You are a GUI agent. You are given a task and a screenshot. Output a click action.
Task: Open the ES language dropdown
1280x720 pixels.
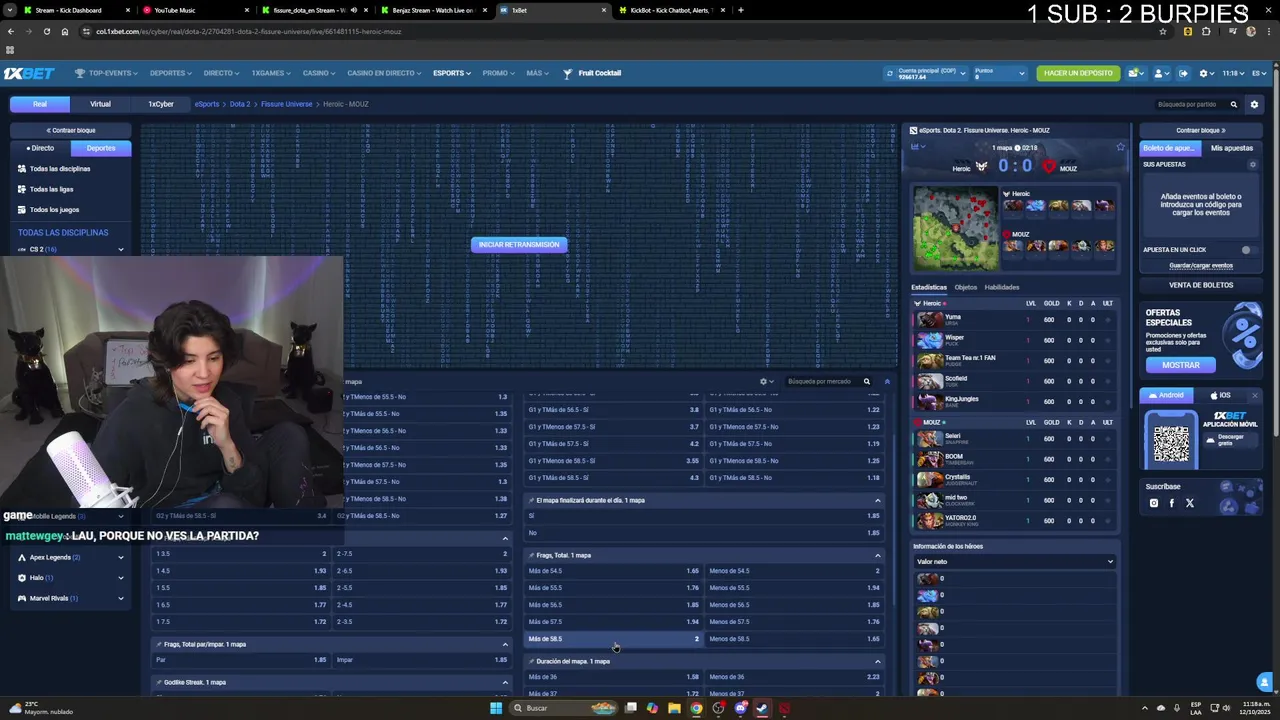coord(1259,73)
